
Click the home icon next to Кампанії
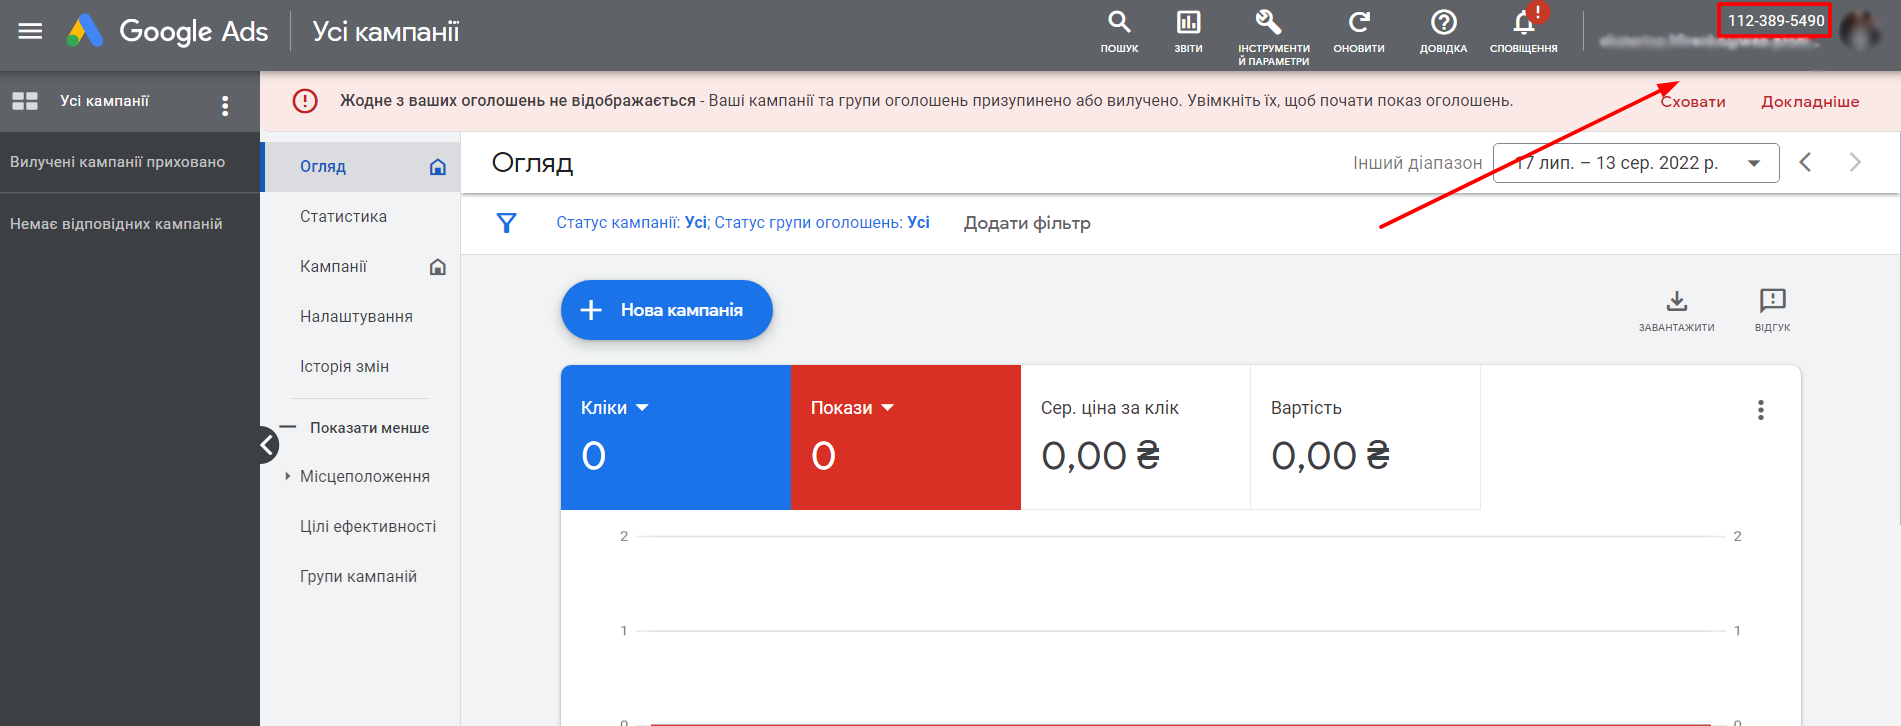[x=438, y=267]
